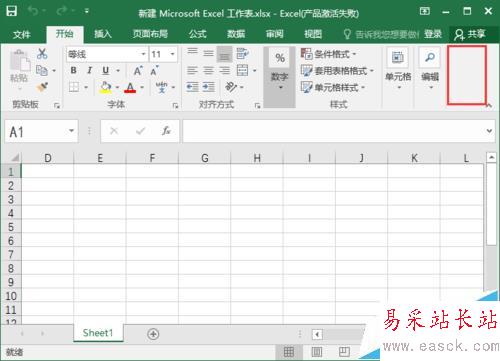Apply yellow fill color bucket

pos(106,87)
